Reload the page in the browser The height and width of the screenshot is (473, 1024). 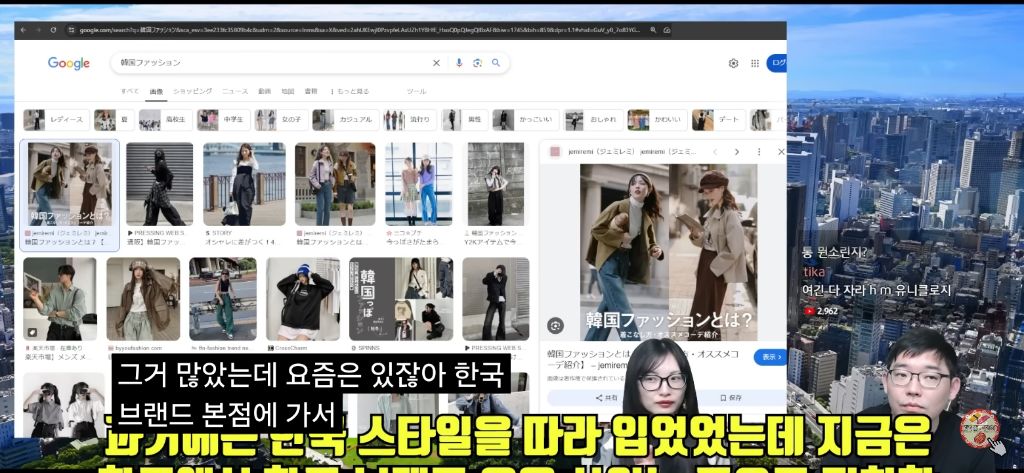pos(53,30)
